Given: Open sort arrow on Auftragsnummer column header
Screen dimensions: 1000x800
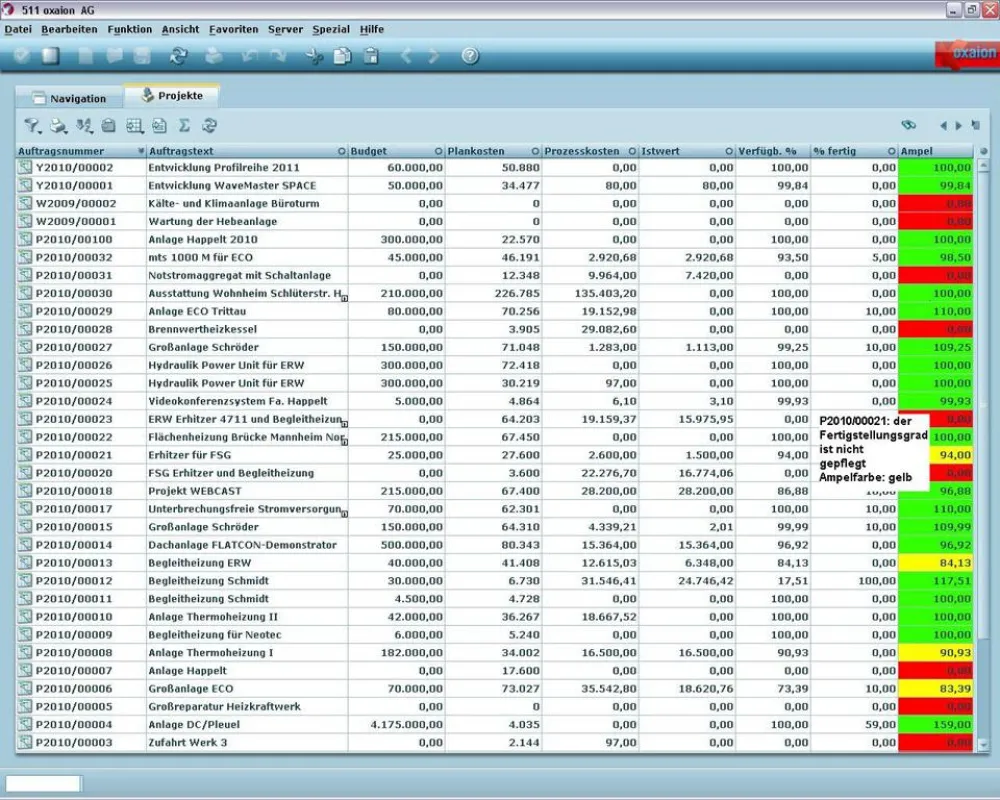Looking at the screenshot, I should click(x=141, y=151).
